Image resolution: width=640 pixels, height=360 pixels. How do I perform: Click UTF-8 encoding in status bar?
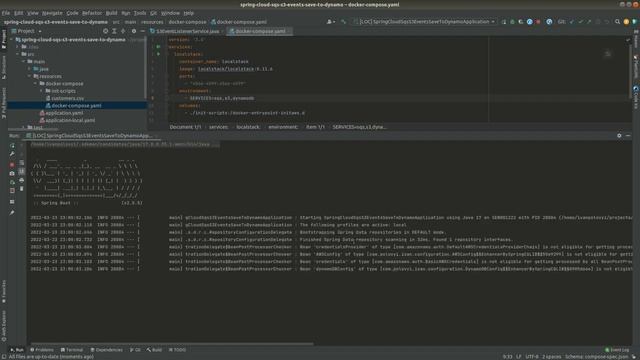532,357
